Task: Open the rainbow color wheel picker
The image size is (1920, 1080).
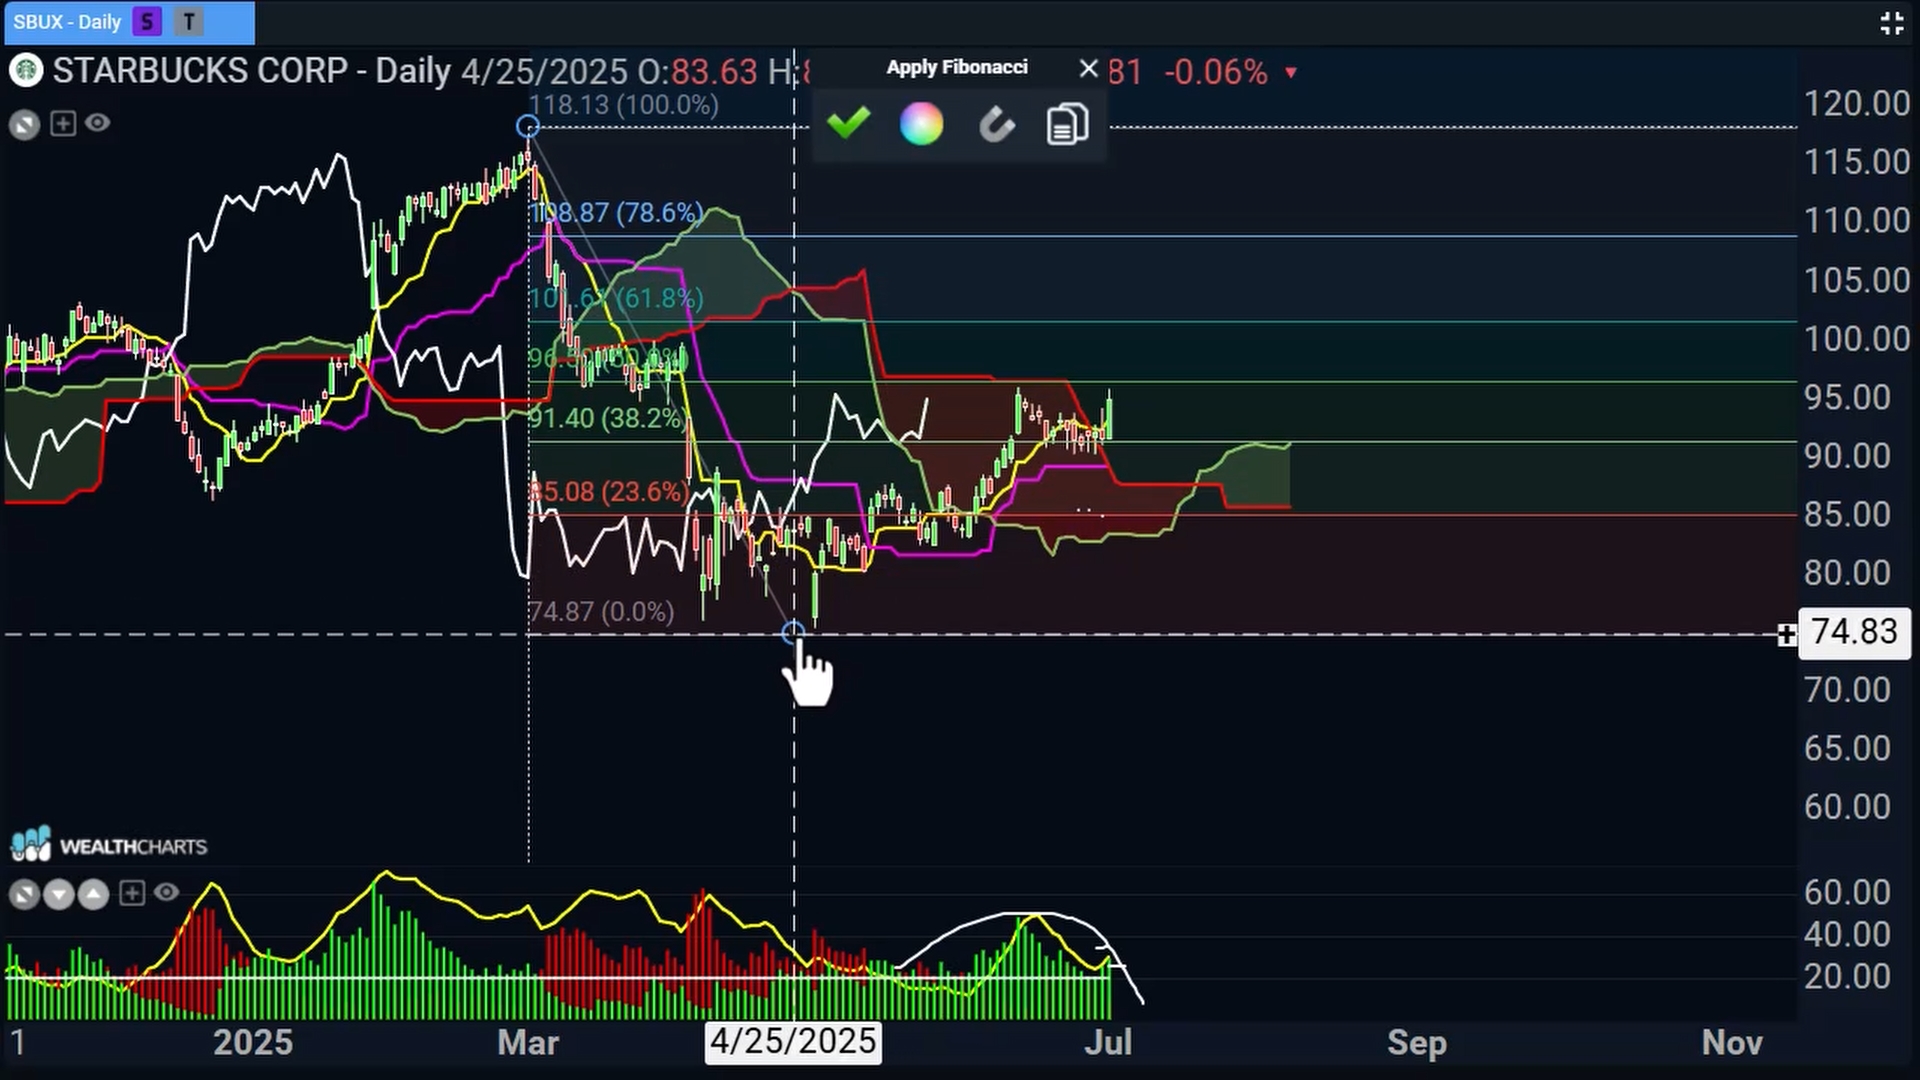Action: (x=921, y=124)
